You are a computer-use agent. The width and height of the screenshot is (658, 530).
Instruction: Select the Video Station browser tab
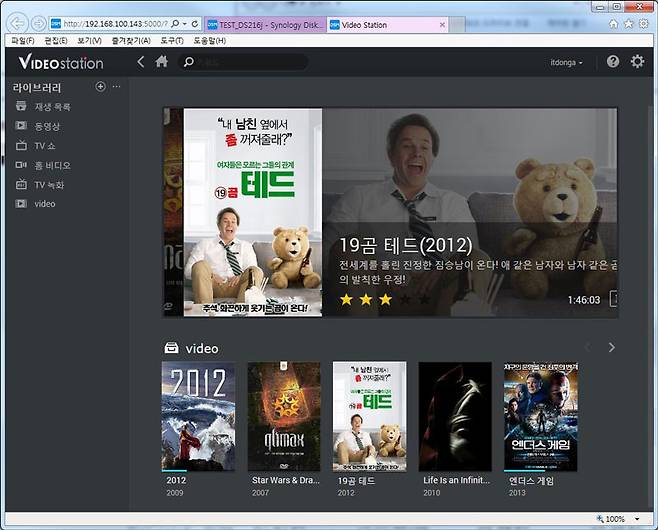point(384,25)
